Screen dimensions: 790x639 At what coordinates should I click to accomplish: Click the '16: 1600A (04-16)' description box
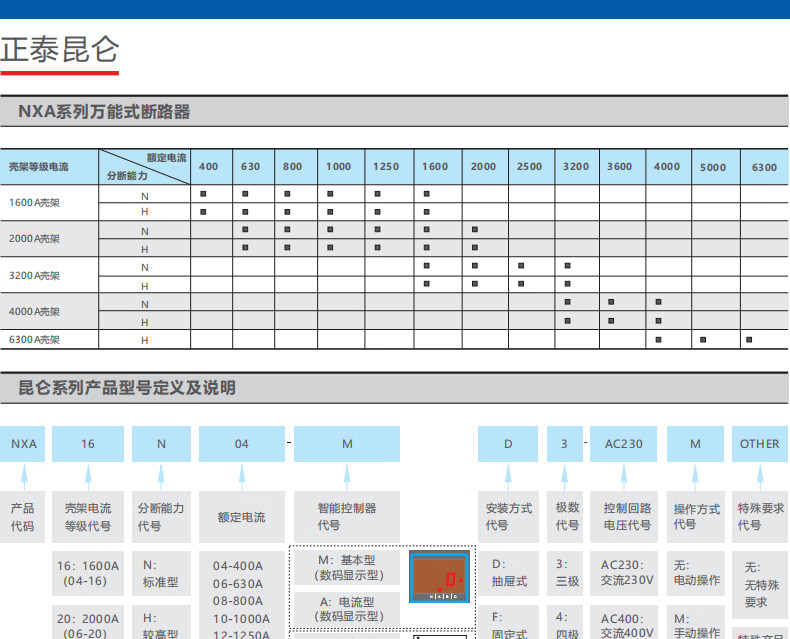click(88, 572)
